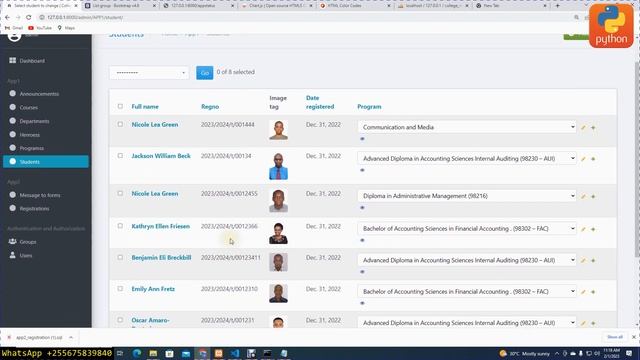Screen dimensions: 640x360
Task: Open Courses in the sidebar
Action: (x=29, y=107)
